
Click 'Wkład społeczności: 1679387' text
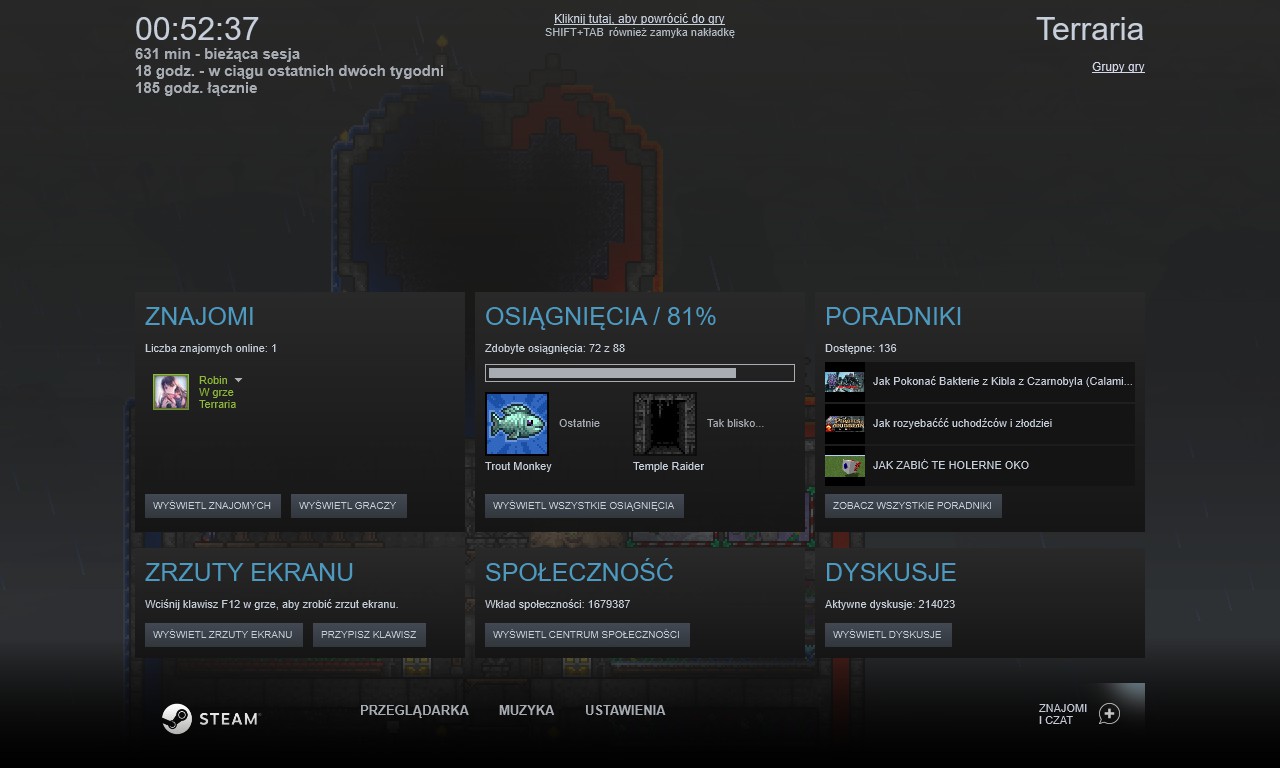pyautogui.click(x=558, y=604)
